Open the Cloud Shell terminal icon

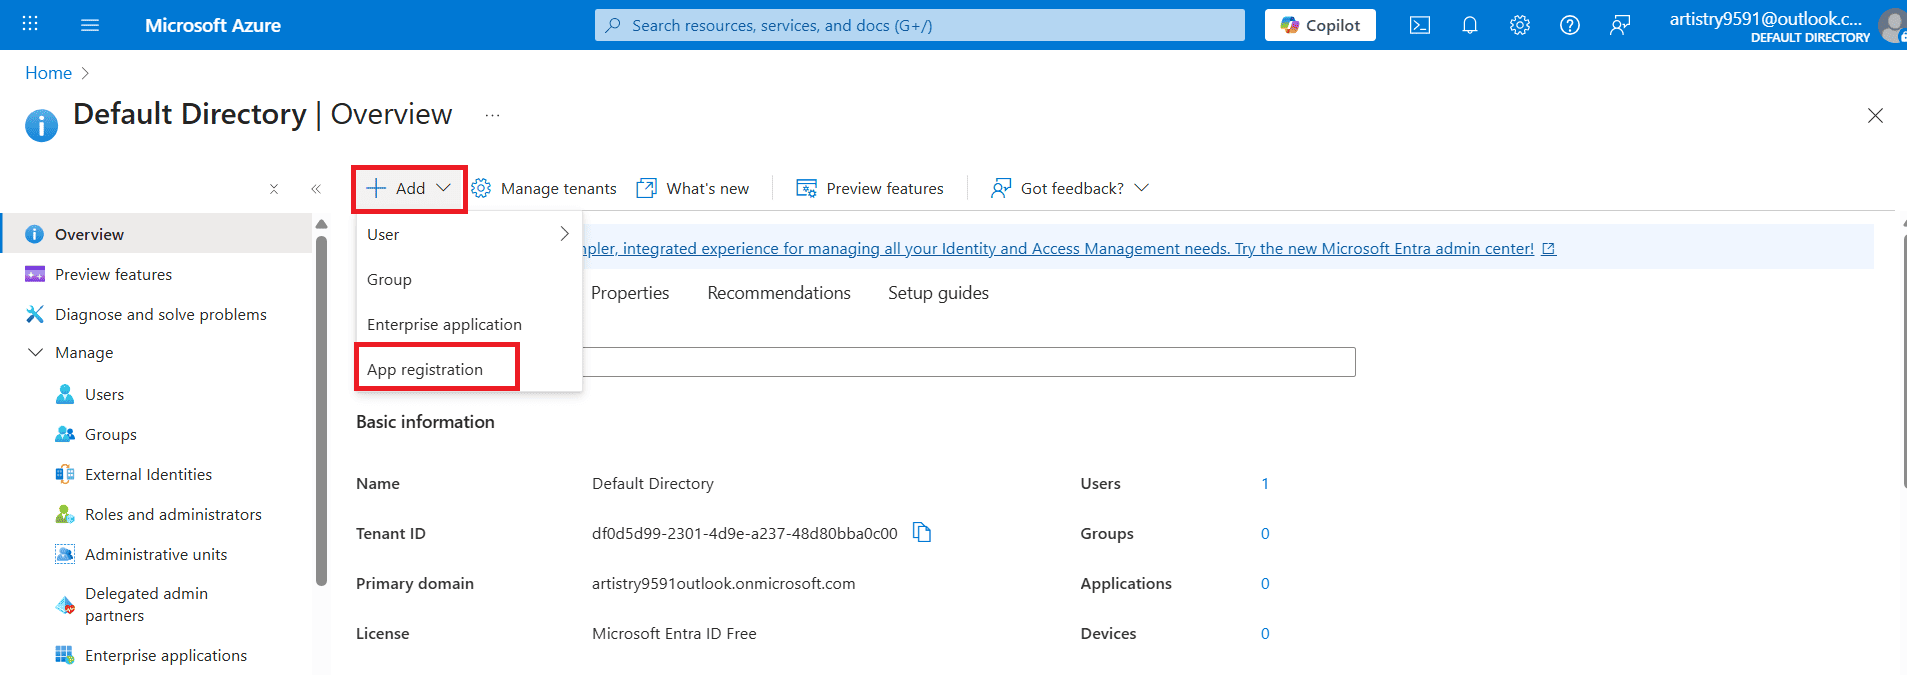[1419, 25]
